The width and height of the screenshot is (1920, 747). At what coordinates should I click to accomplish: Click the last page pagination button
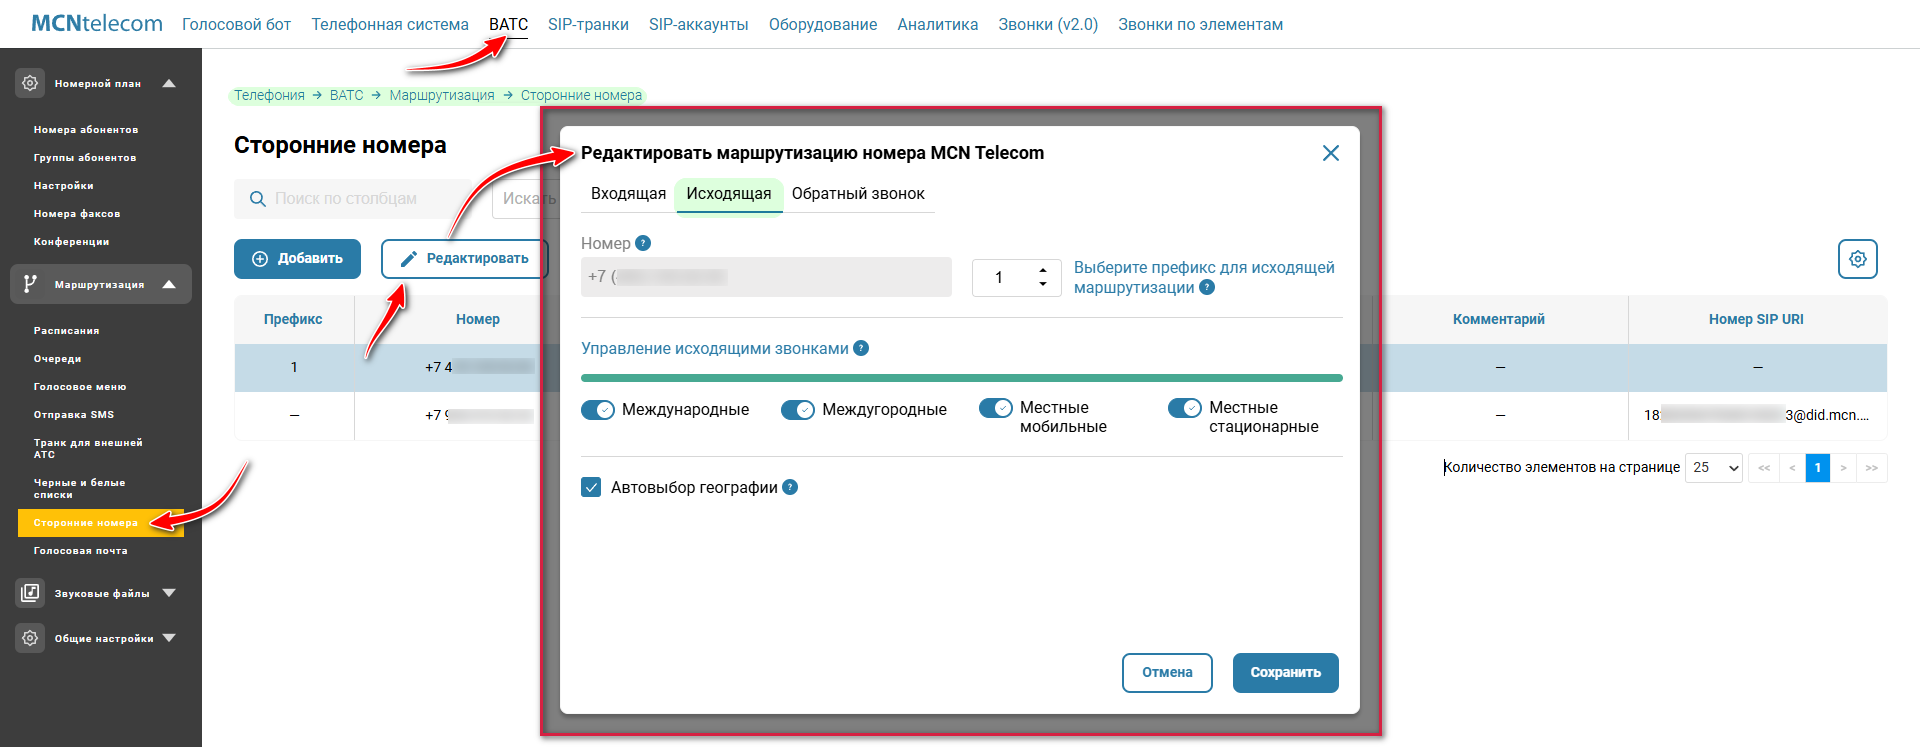[x=1871, y=468]
